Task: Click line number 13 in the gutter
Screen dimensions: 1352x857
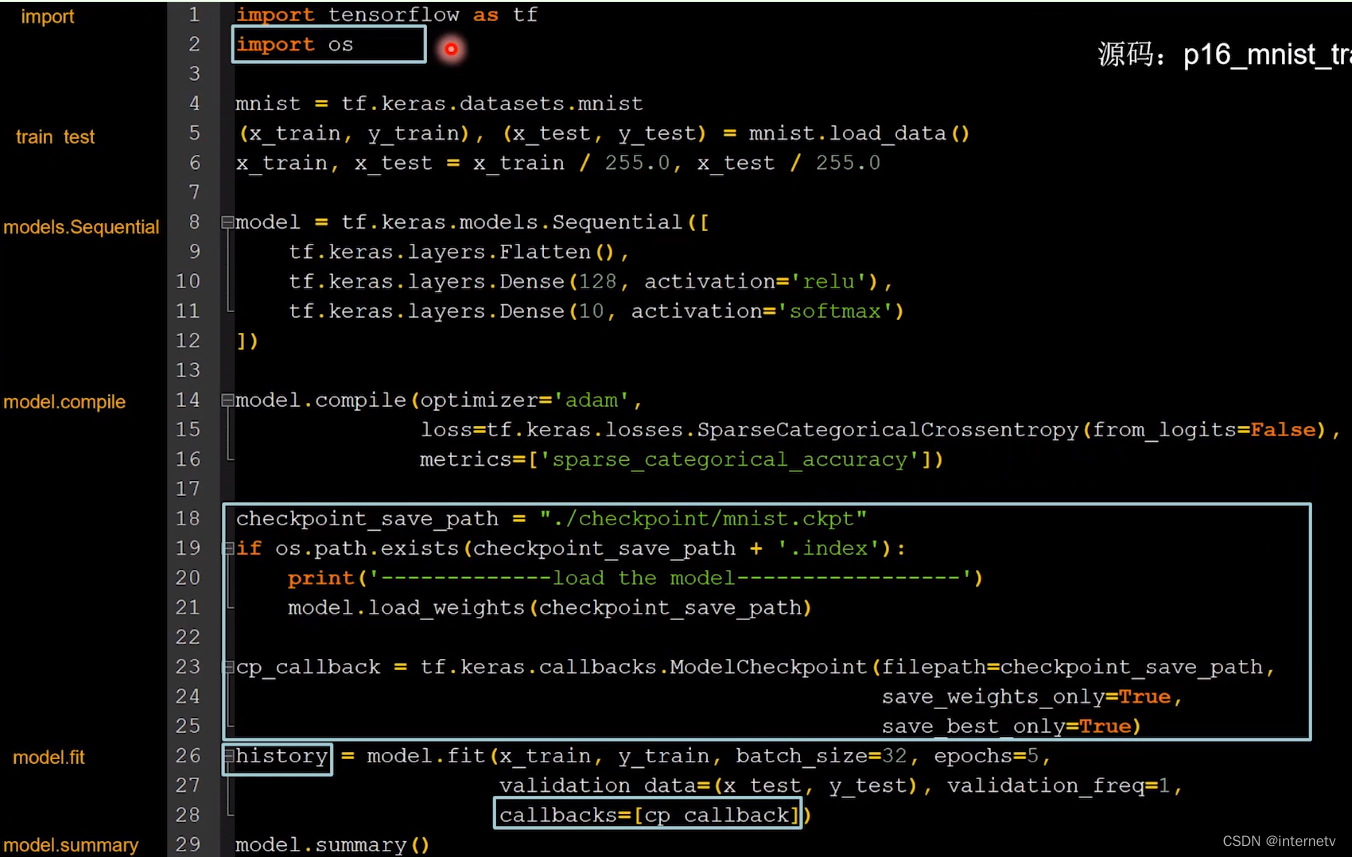Action: [x=188, y=371]
